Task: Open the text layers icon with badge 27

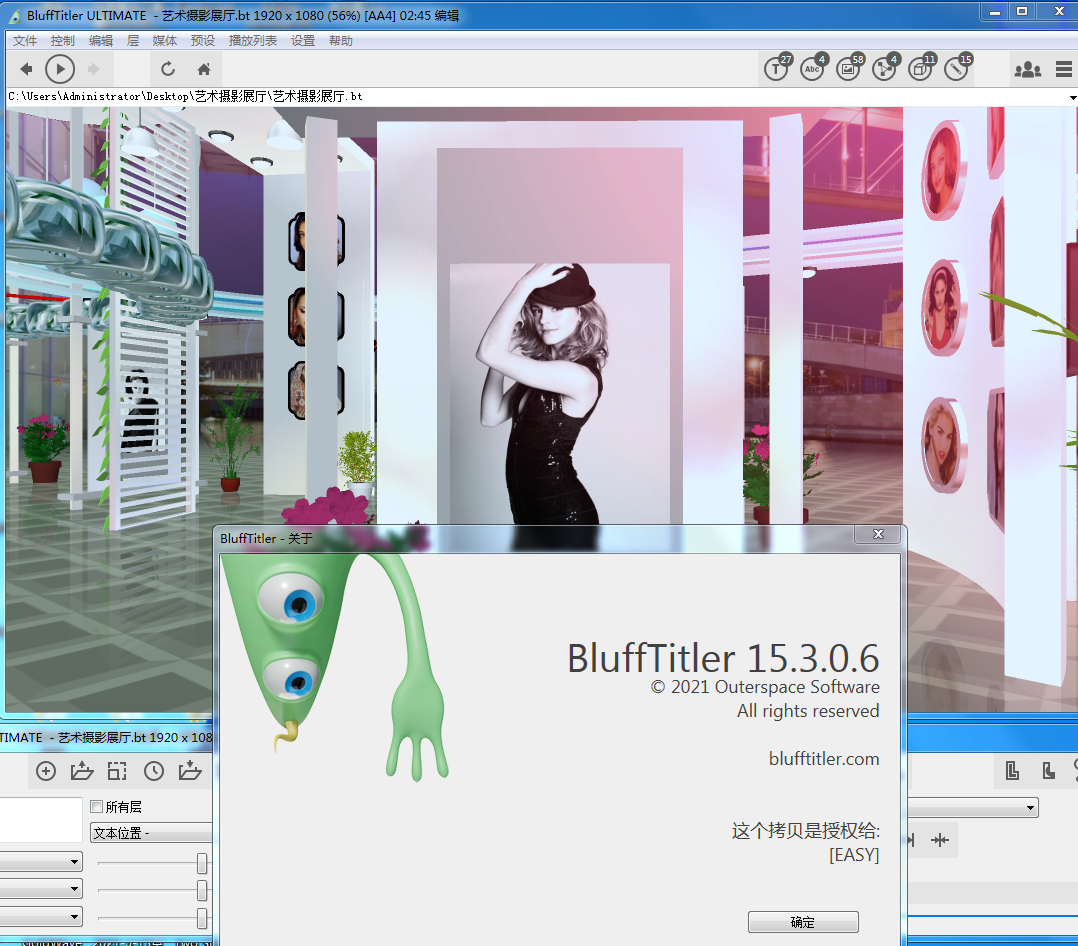Action: pos(778,68)
